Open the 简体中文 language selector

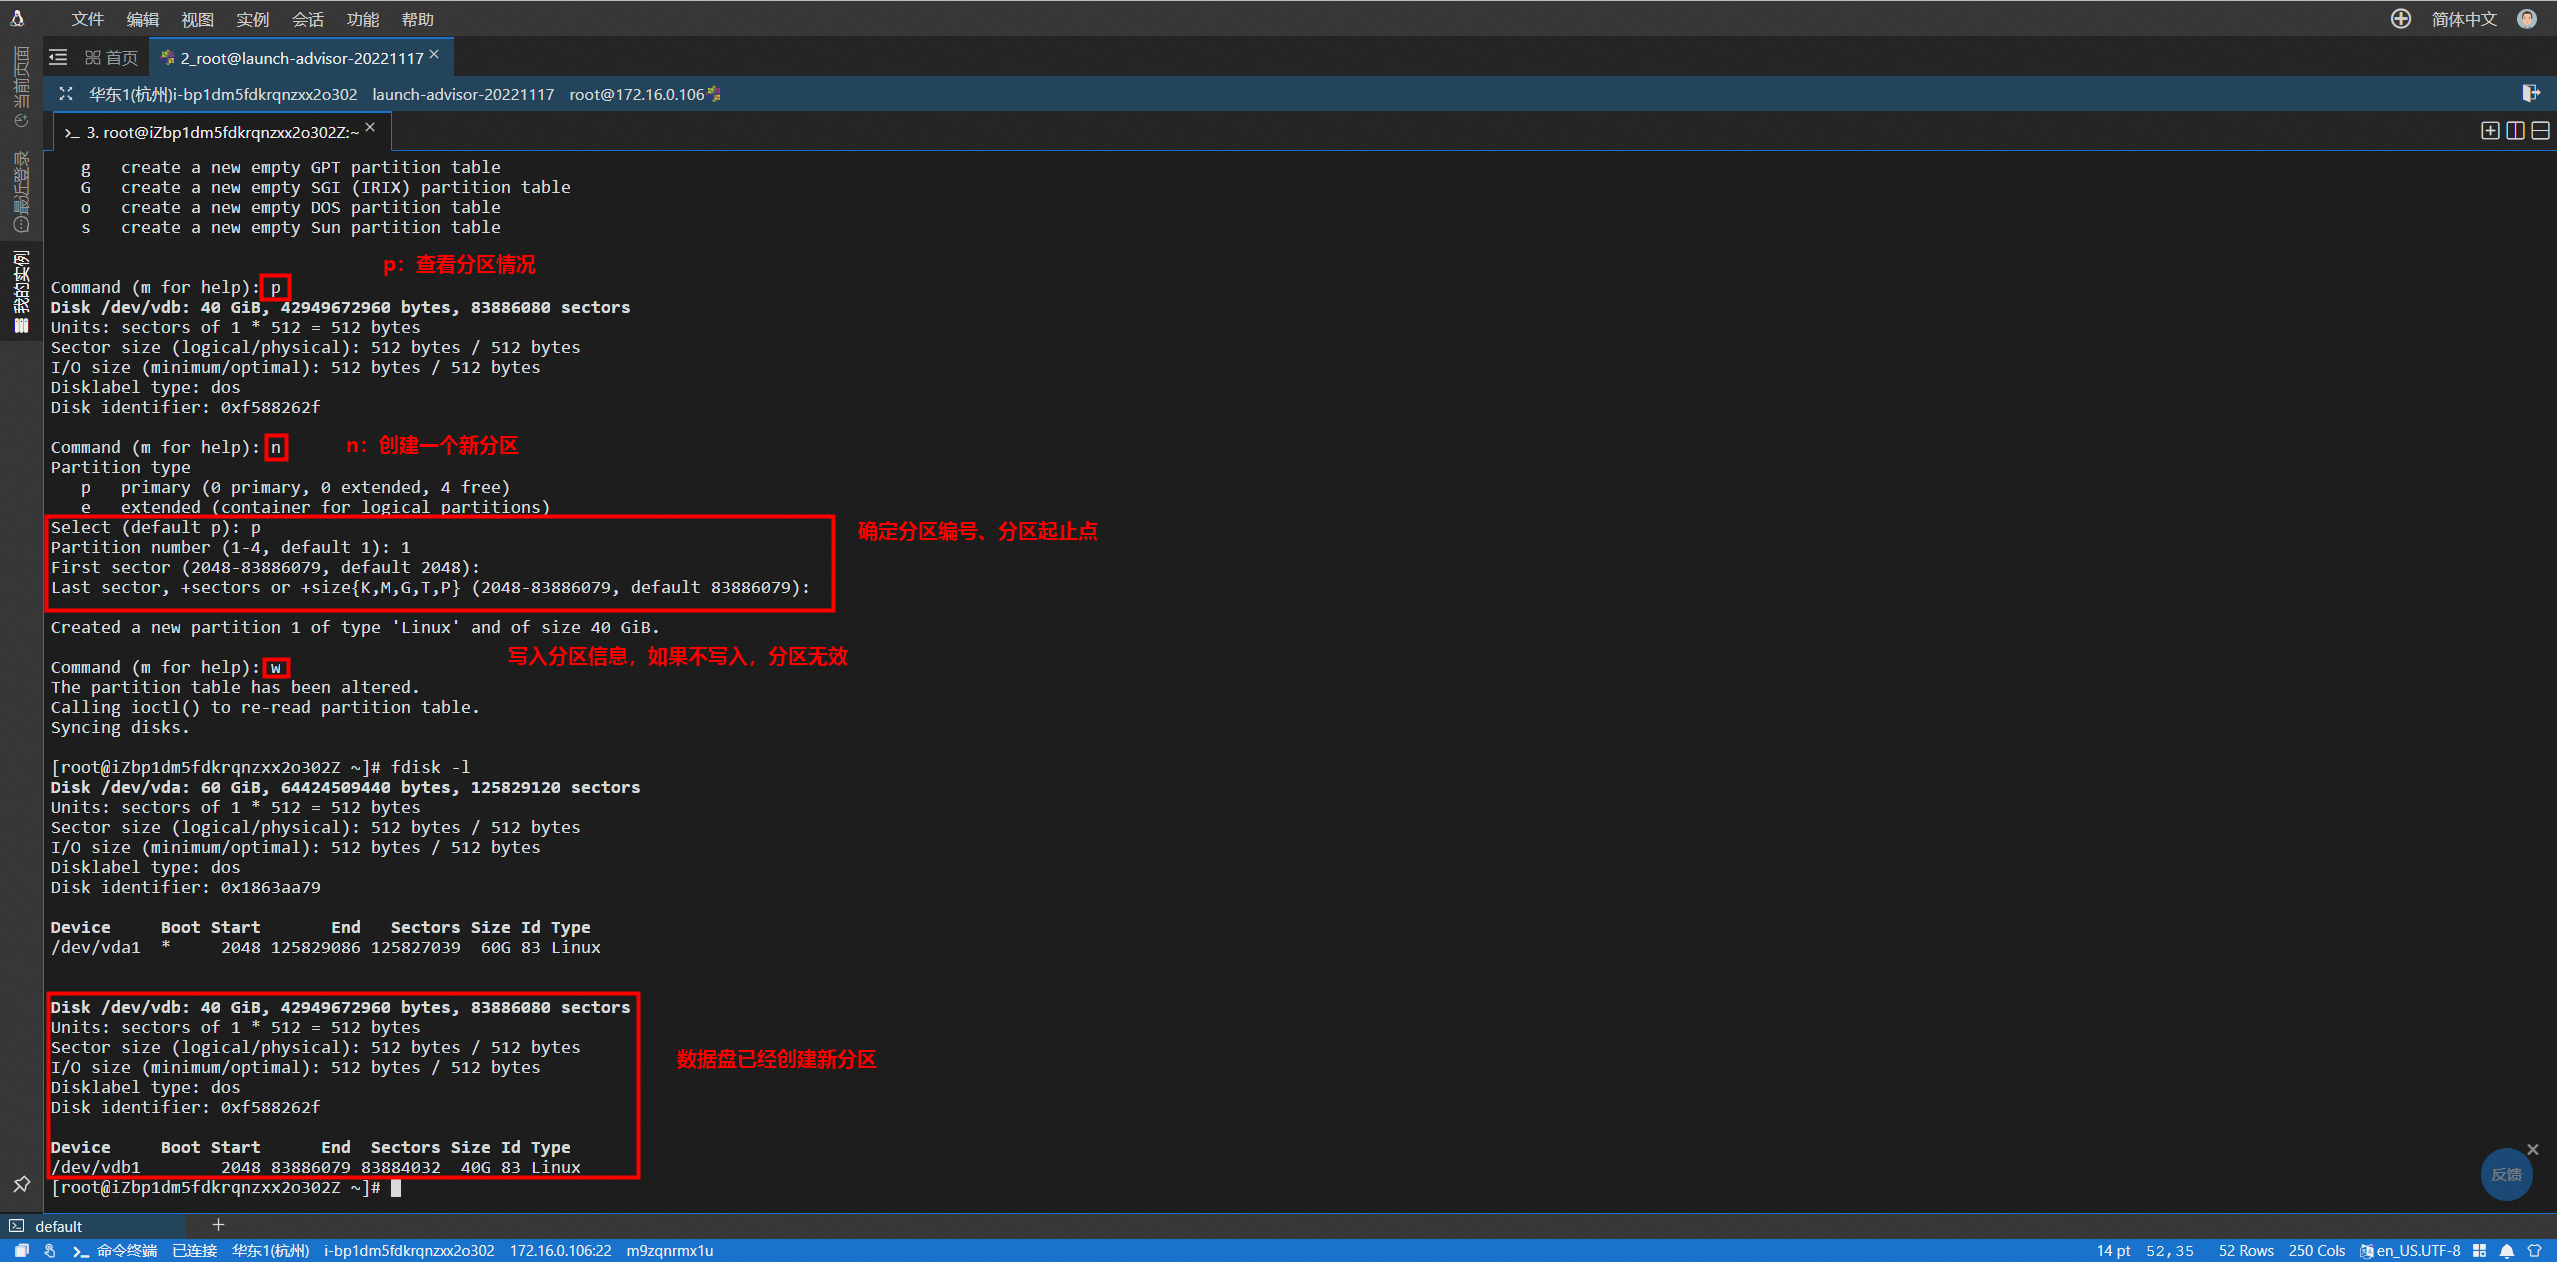(x=2463, y=19)
